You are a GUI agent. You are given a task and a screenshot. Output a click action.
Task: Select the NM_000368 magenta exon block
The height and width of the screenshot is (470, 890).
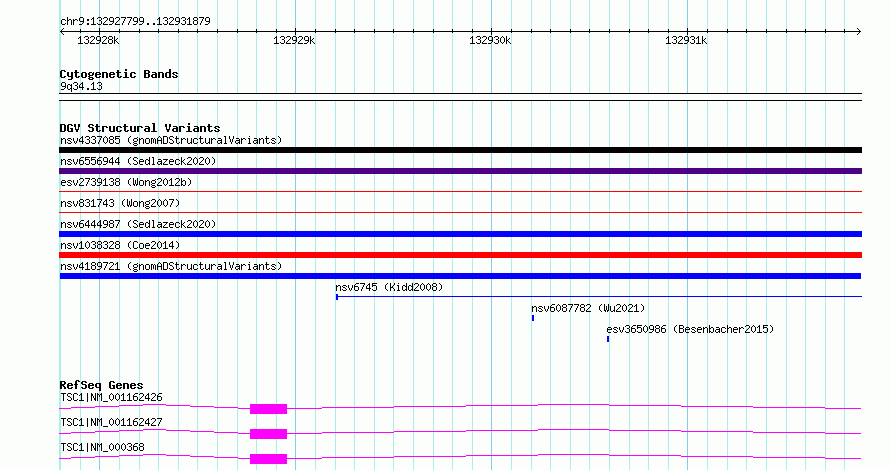(268, 459)
